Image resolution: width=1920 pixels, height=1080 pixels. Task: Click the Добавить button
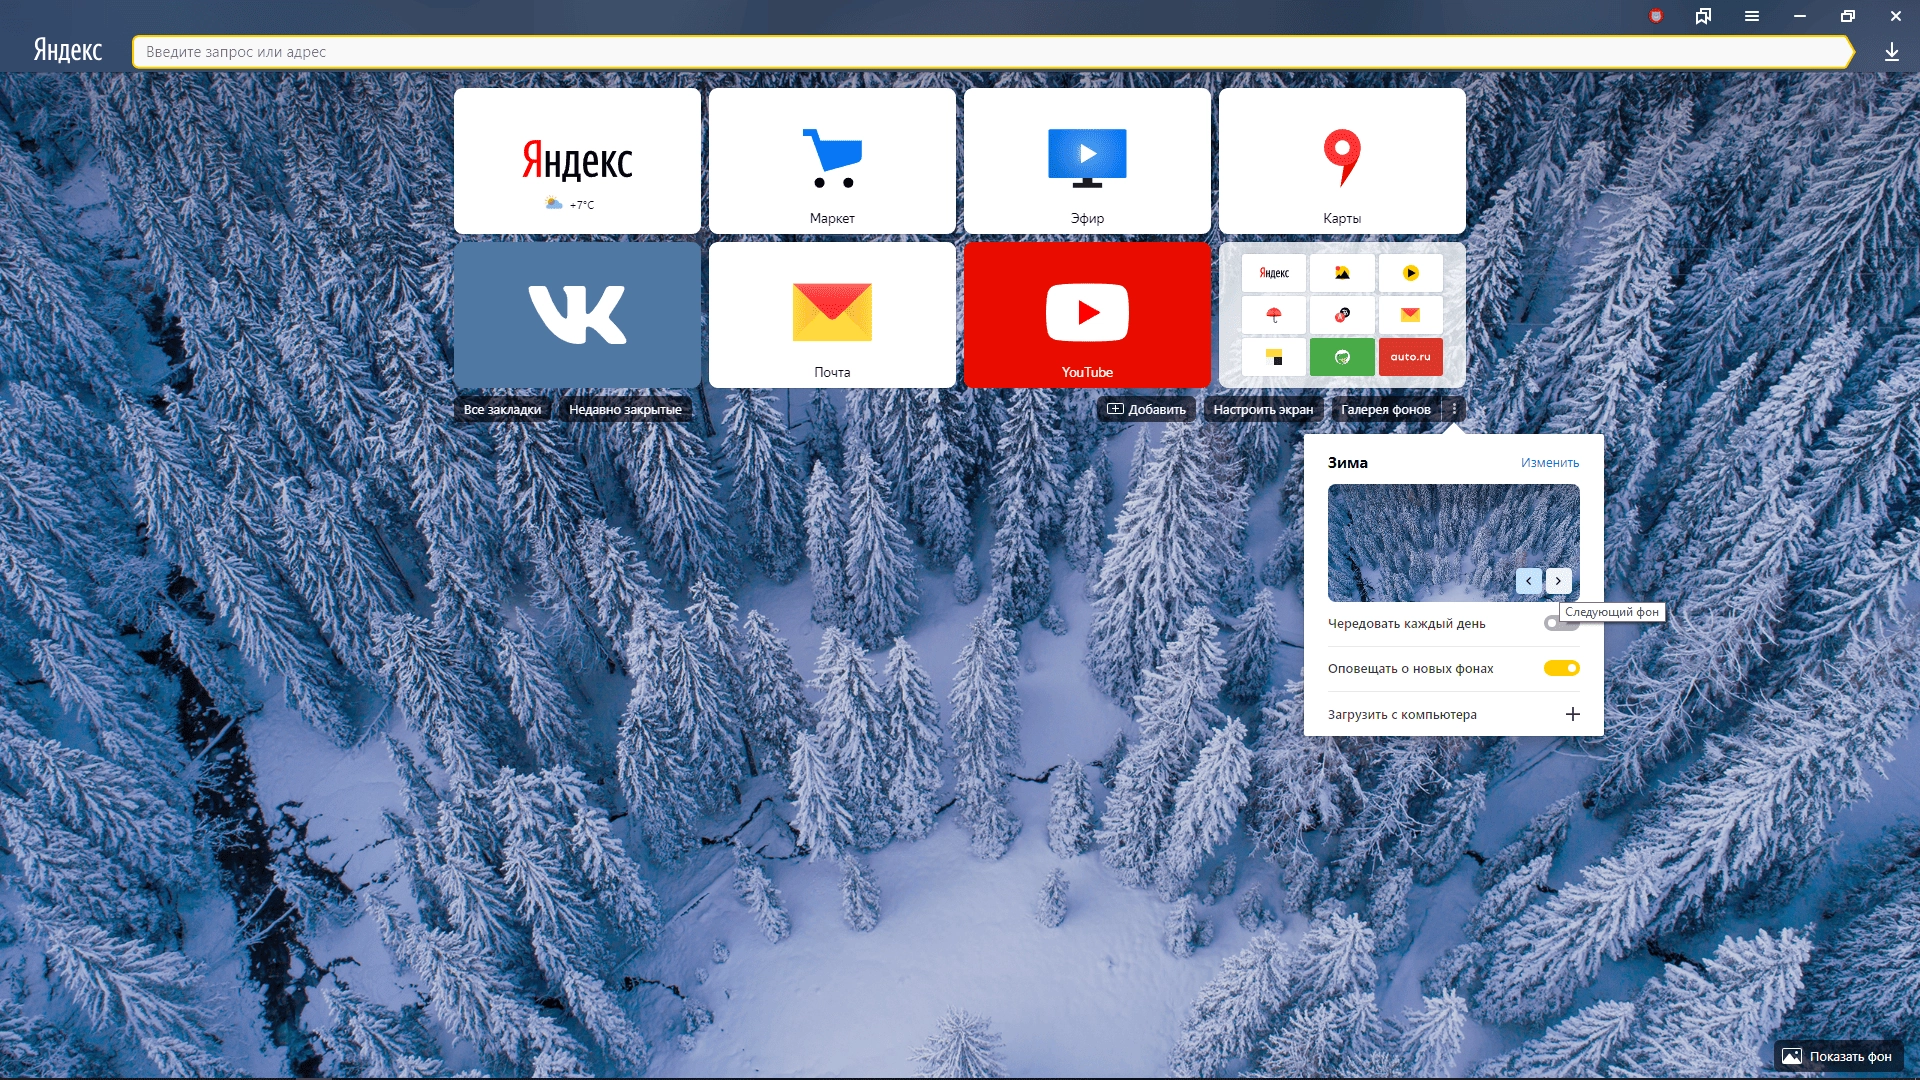[1146, 409]
